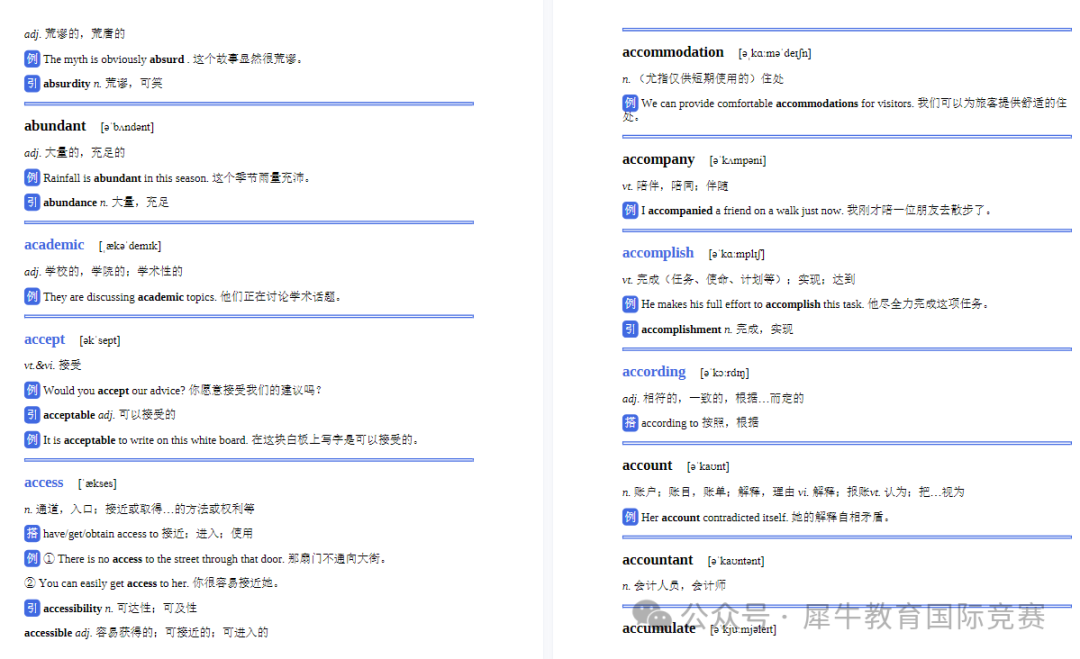Click the 引 badge before "acceptable adj."

pyautogui.click(x=32, y=415)
